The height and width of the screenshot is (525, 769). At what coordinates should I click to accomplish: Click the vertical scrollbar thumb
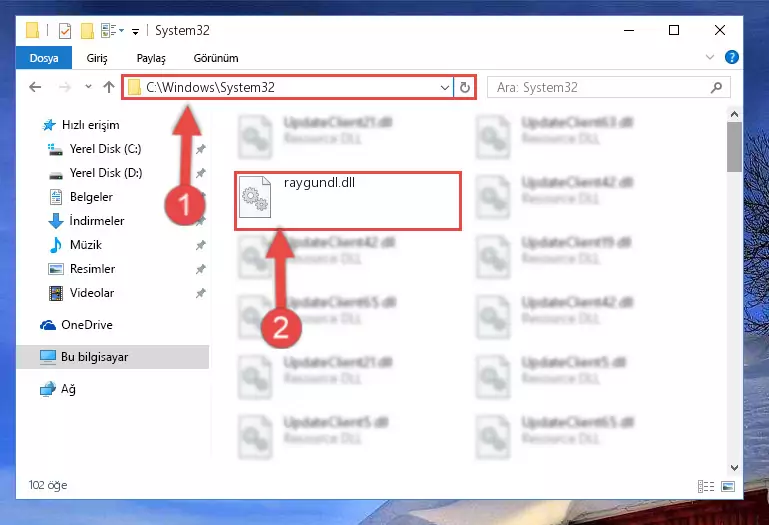coord(734,147)
